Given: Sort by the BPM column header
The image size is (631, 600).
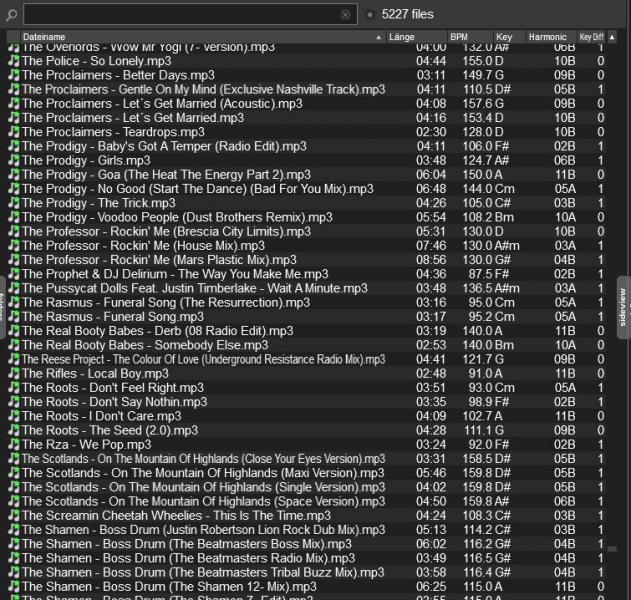Looking at the screenshot, I should point(470,37).
